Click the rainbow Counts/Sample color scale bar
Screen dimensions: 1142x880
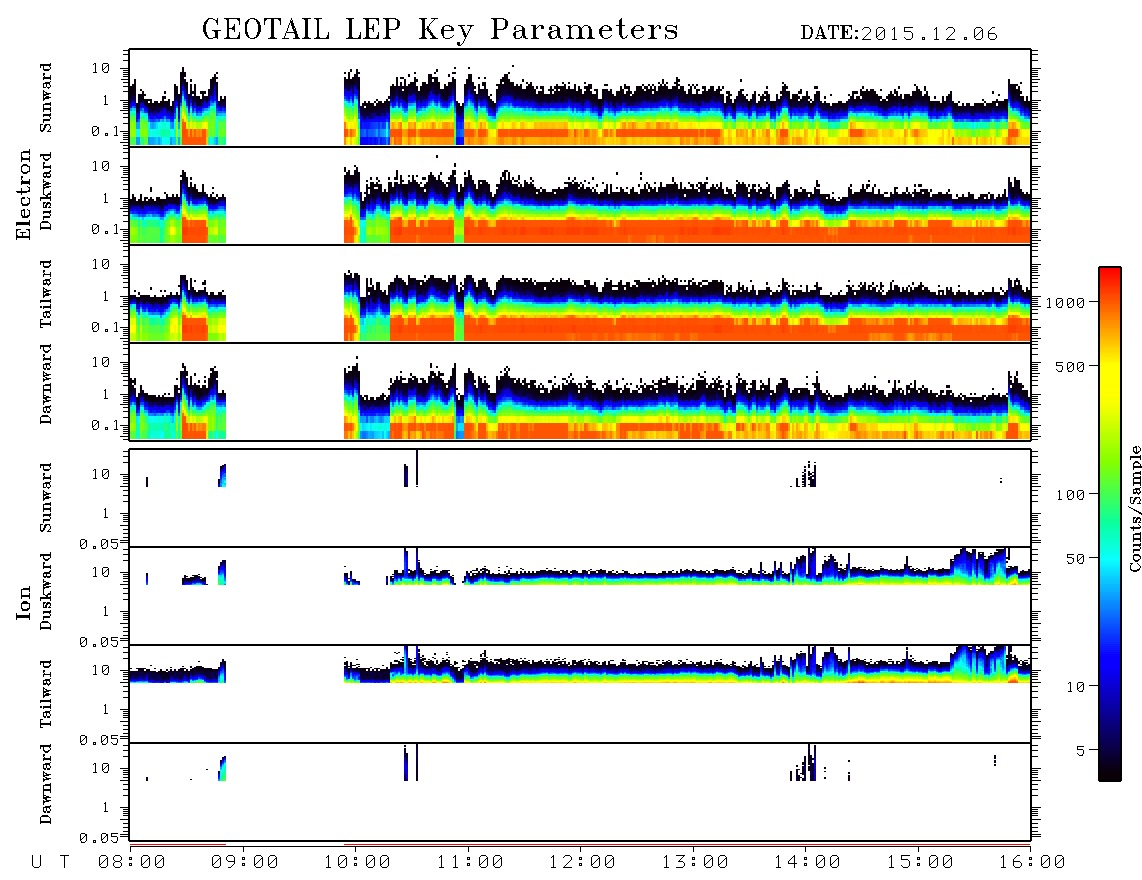(1110, 524)
